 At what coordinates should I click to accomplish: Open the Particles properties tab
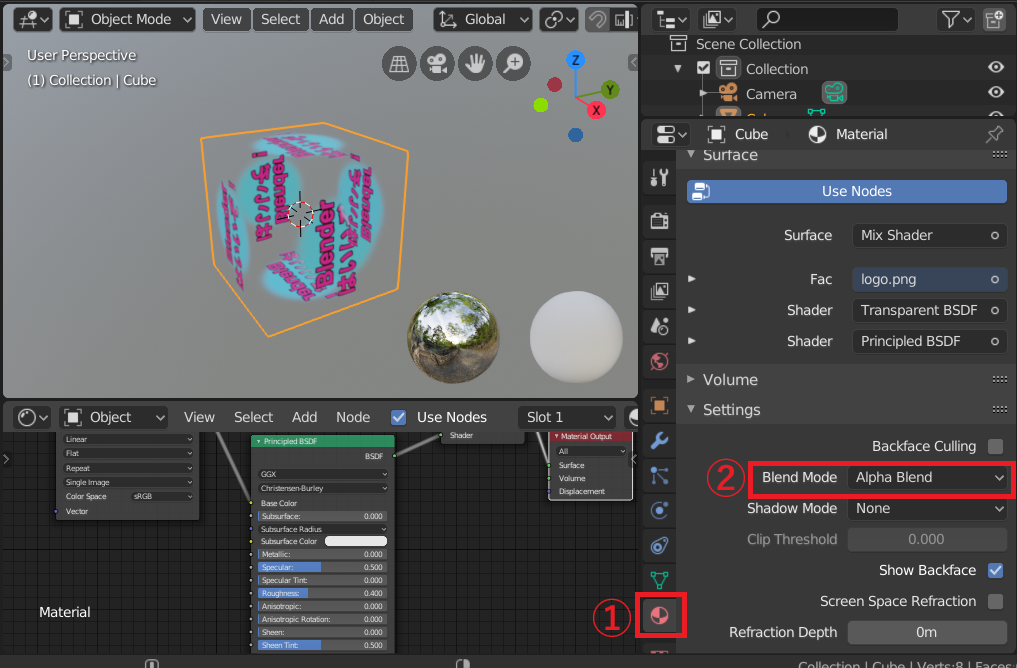[x=659, y=476]
